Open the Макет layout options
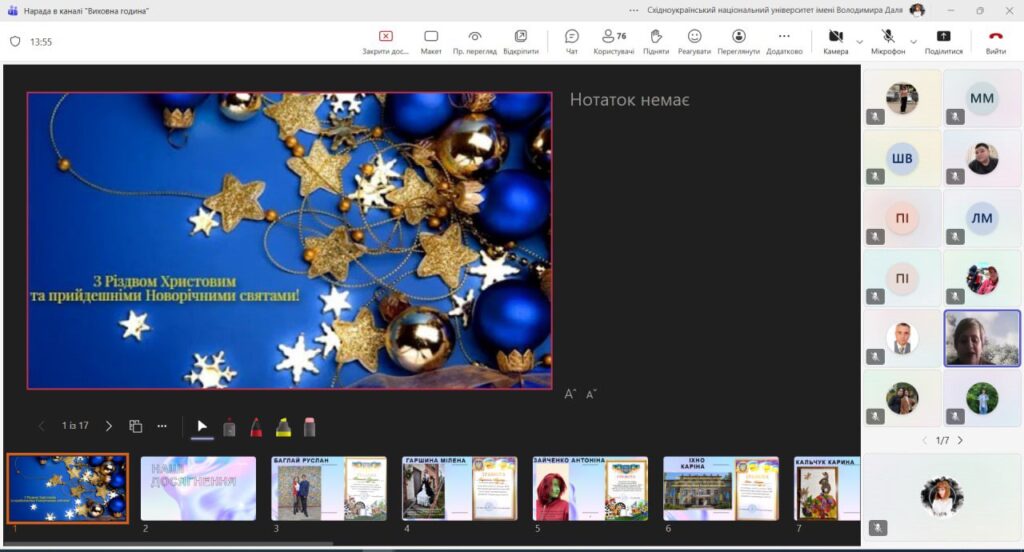 click(431, 41)
